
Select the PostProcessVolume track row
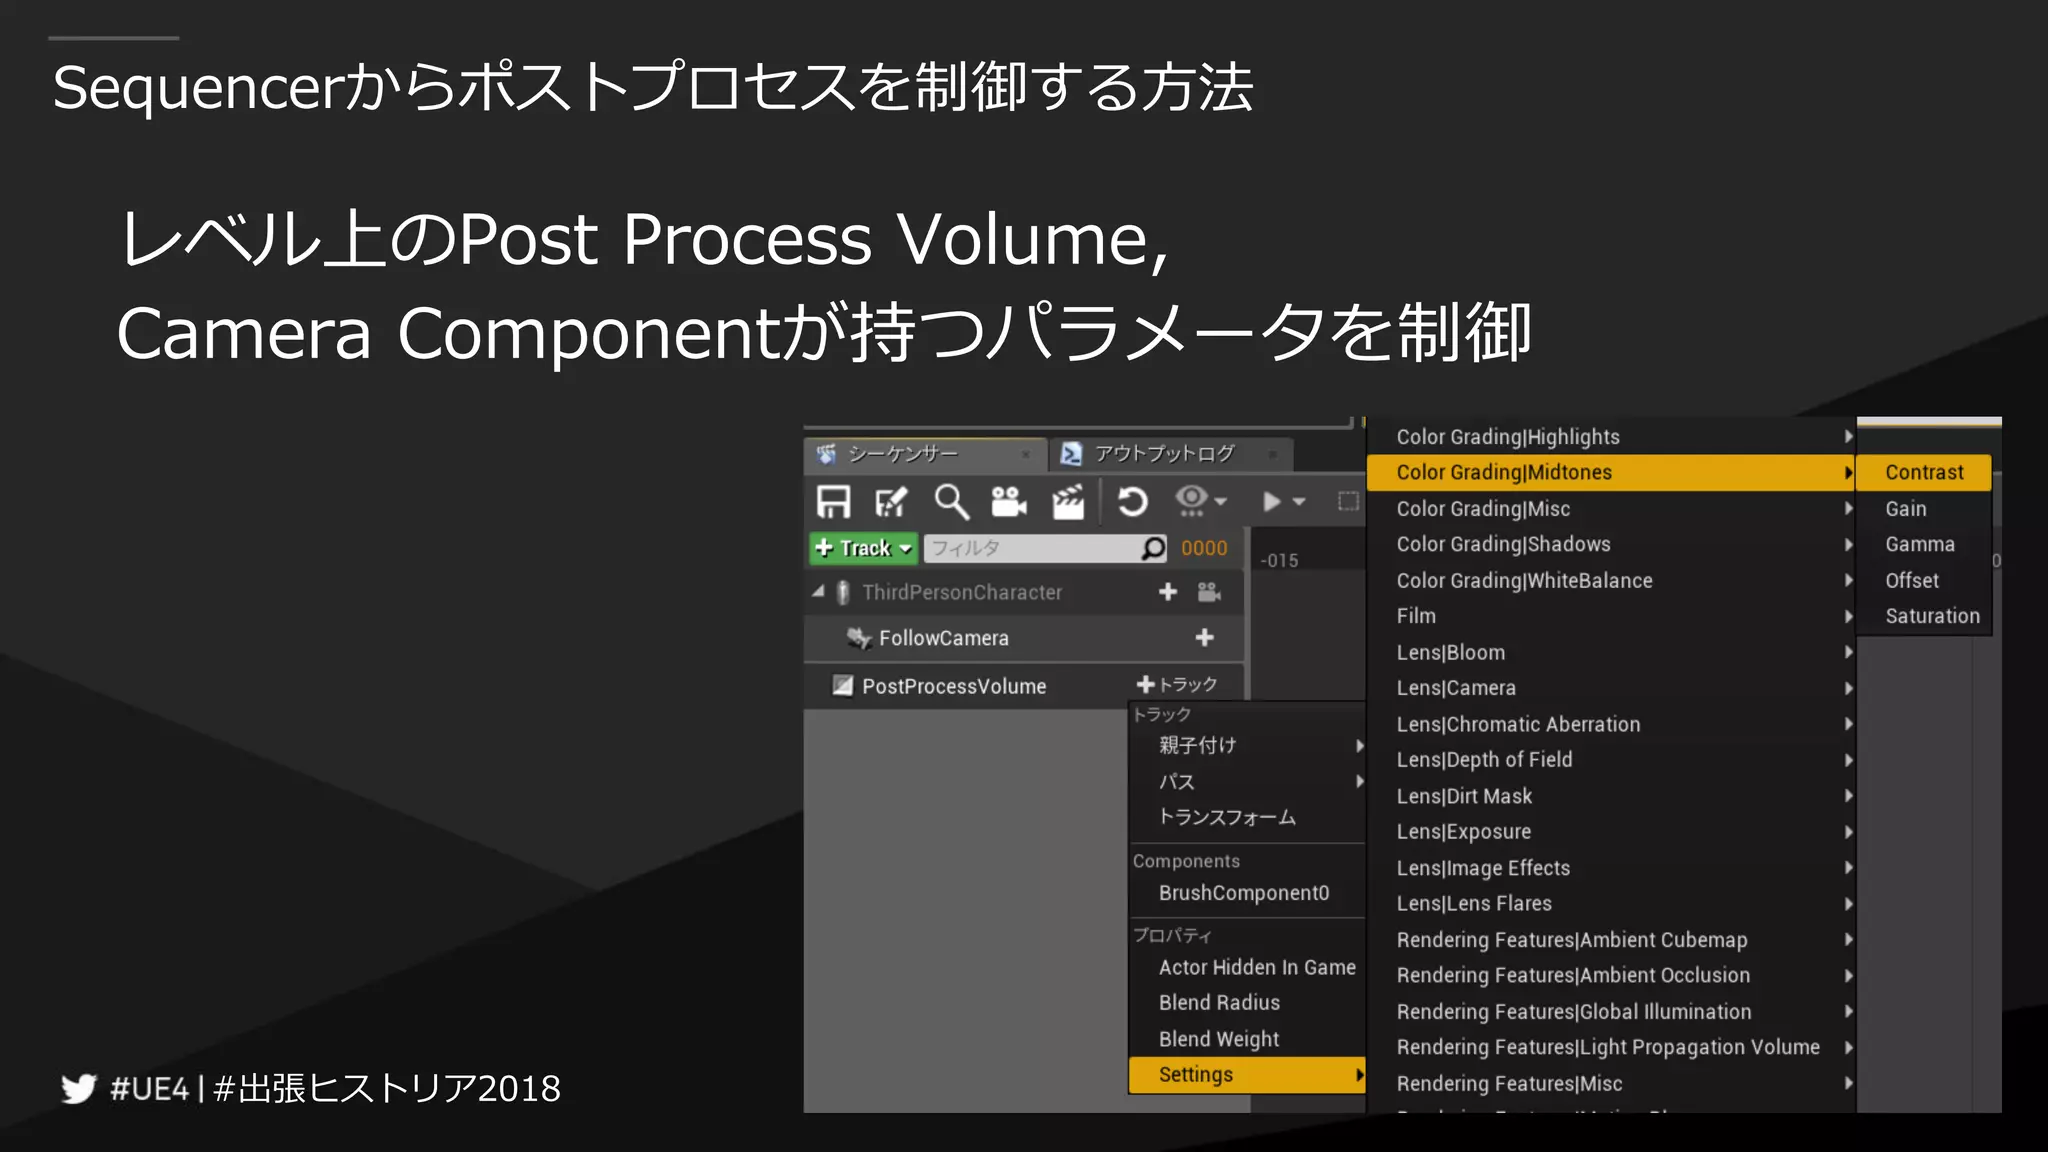point(954,687)
